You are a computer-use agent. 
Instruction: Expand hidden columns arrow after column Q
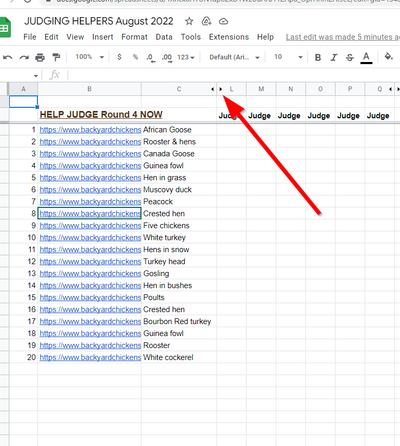coord(390,89)
